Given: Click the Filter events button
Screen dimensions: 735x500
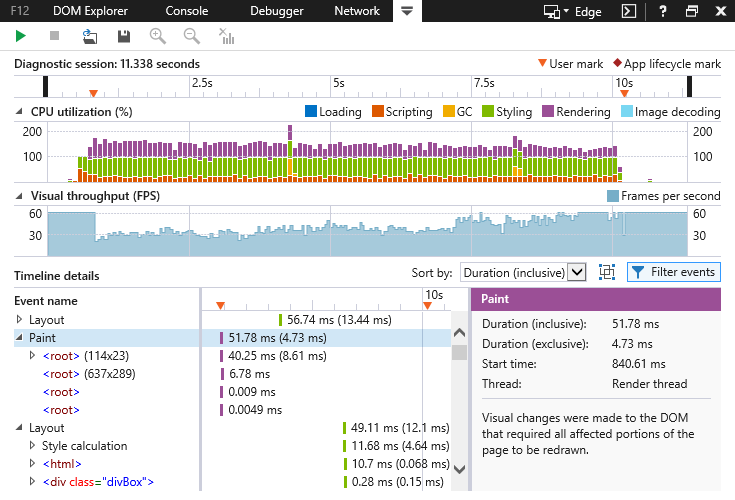Looking at the screenshot, I should pyautogui.click(x=673, y=272).
